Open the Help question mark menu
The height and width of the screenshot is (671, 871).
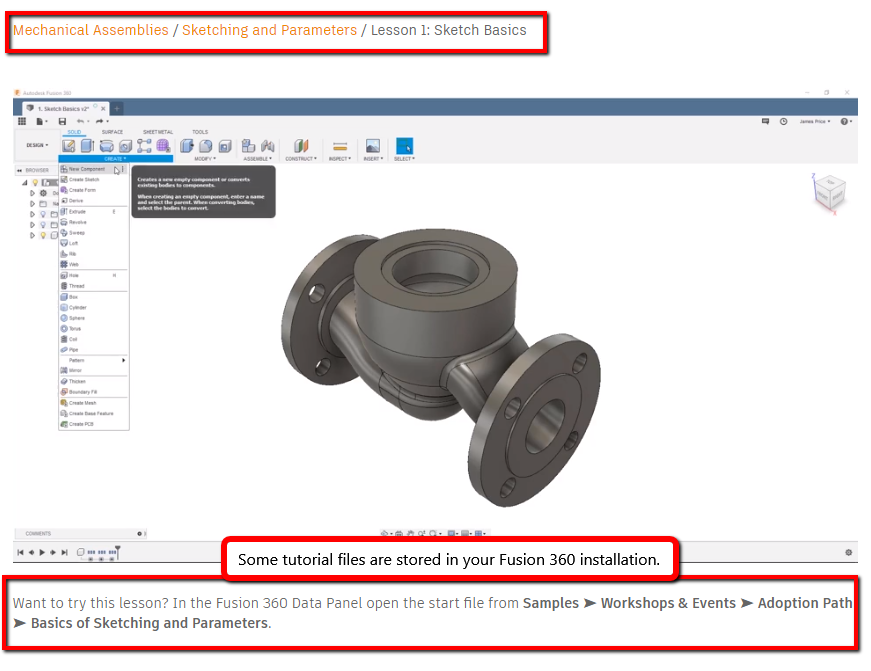(845, 121)
